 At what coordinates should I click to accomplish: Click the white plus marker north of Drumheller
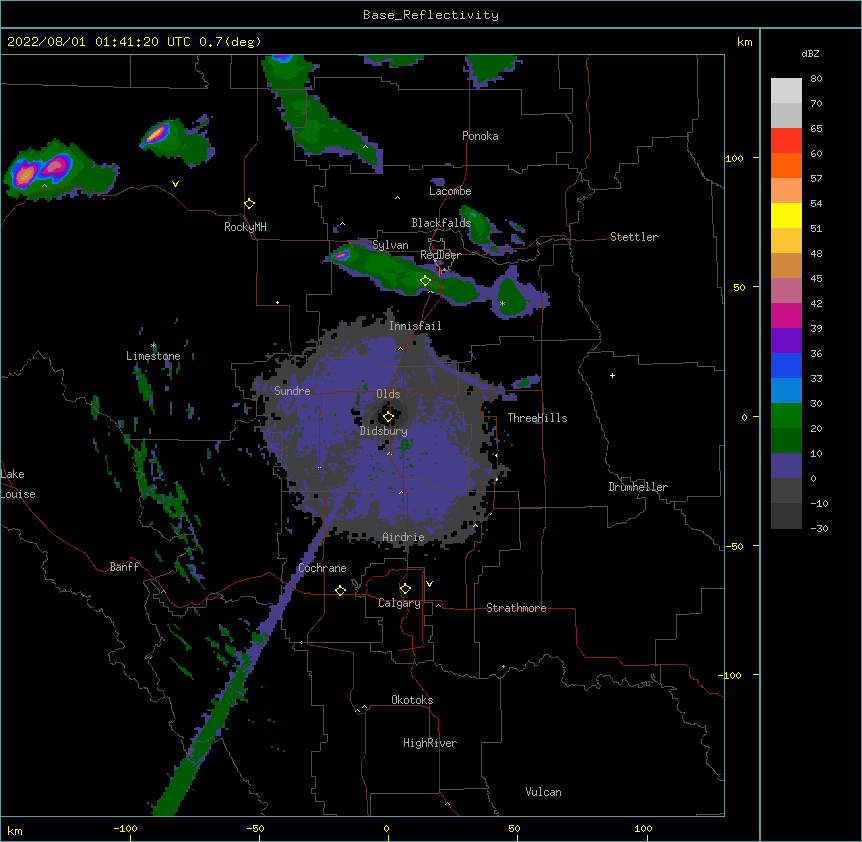612,375
